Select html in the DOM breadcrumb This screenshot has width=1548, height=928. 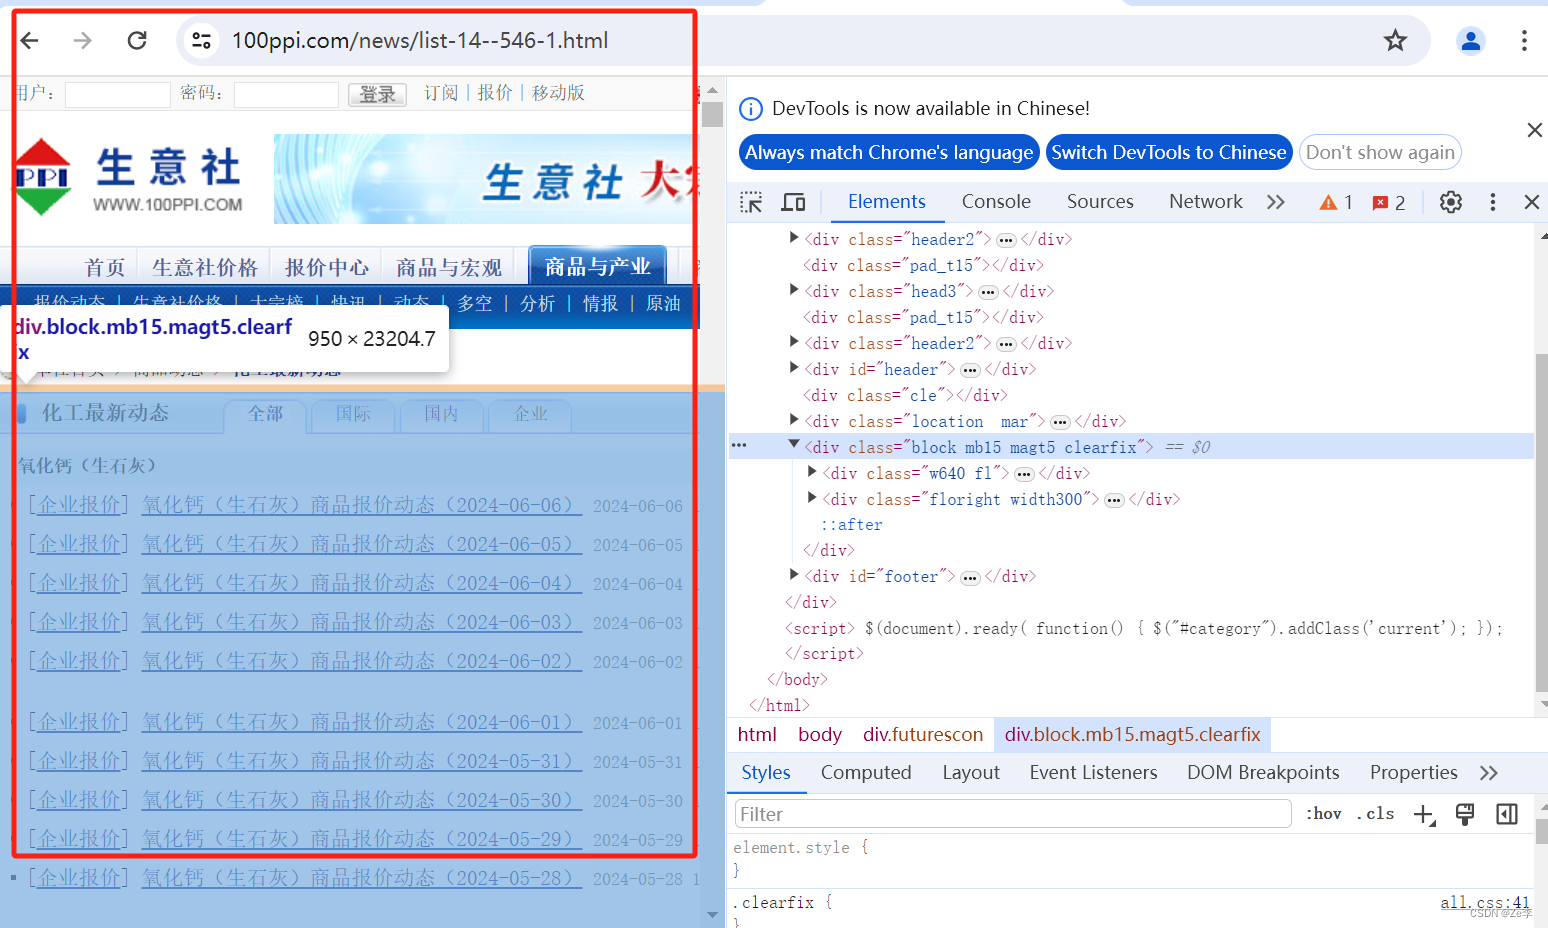point(757,735)
